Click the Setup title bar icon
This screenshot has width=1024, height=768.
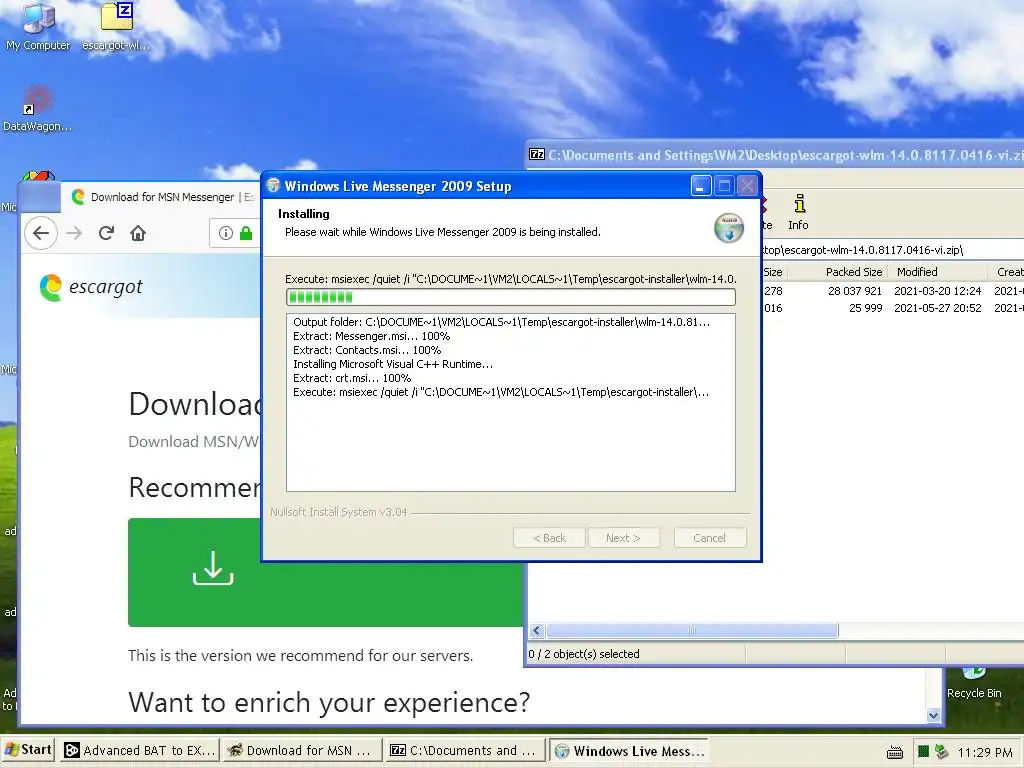(274, 186)
